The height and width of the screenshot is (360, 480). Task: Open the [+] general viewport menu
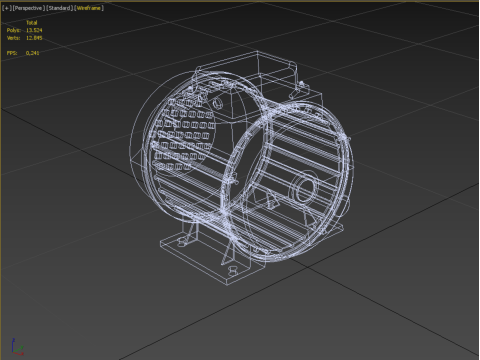[6, 8]
